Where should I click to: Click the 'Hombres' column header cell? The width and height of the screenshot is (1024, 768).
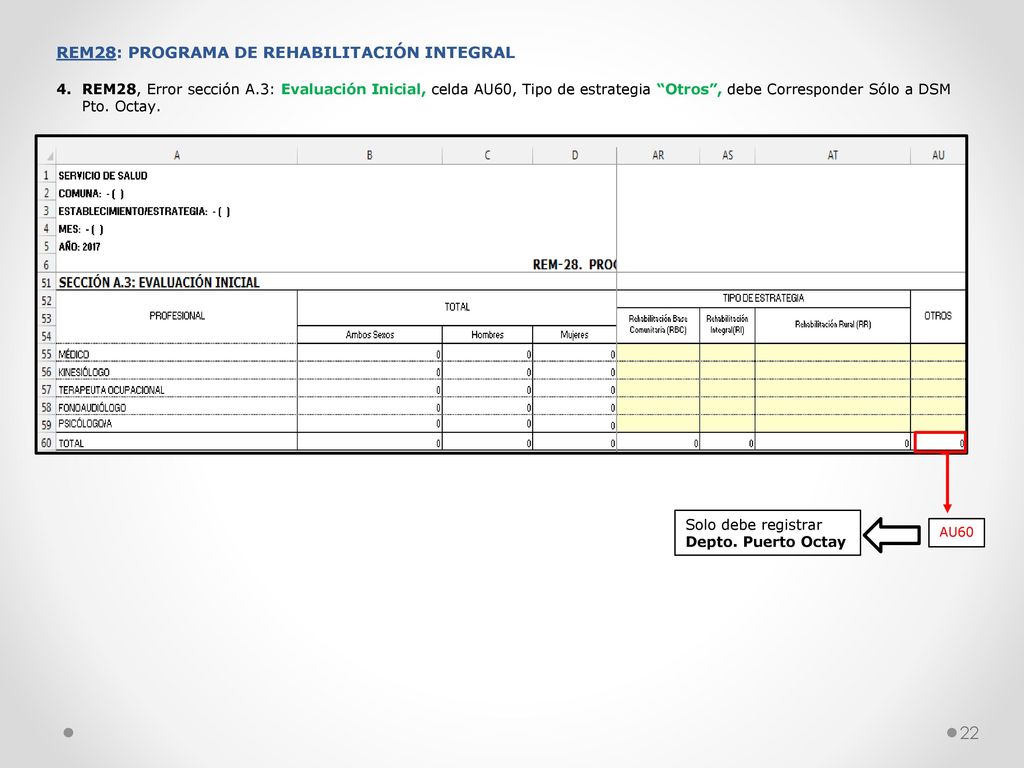click(487, 334)
